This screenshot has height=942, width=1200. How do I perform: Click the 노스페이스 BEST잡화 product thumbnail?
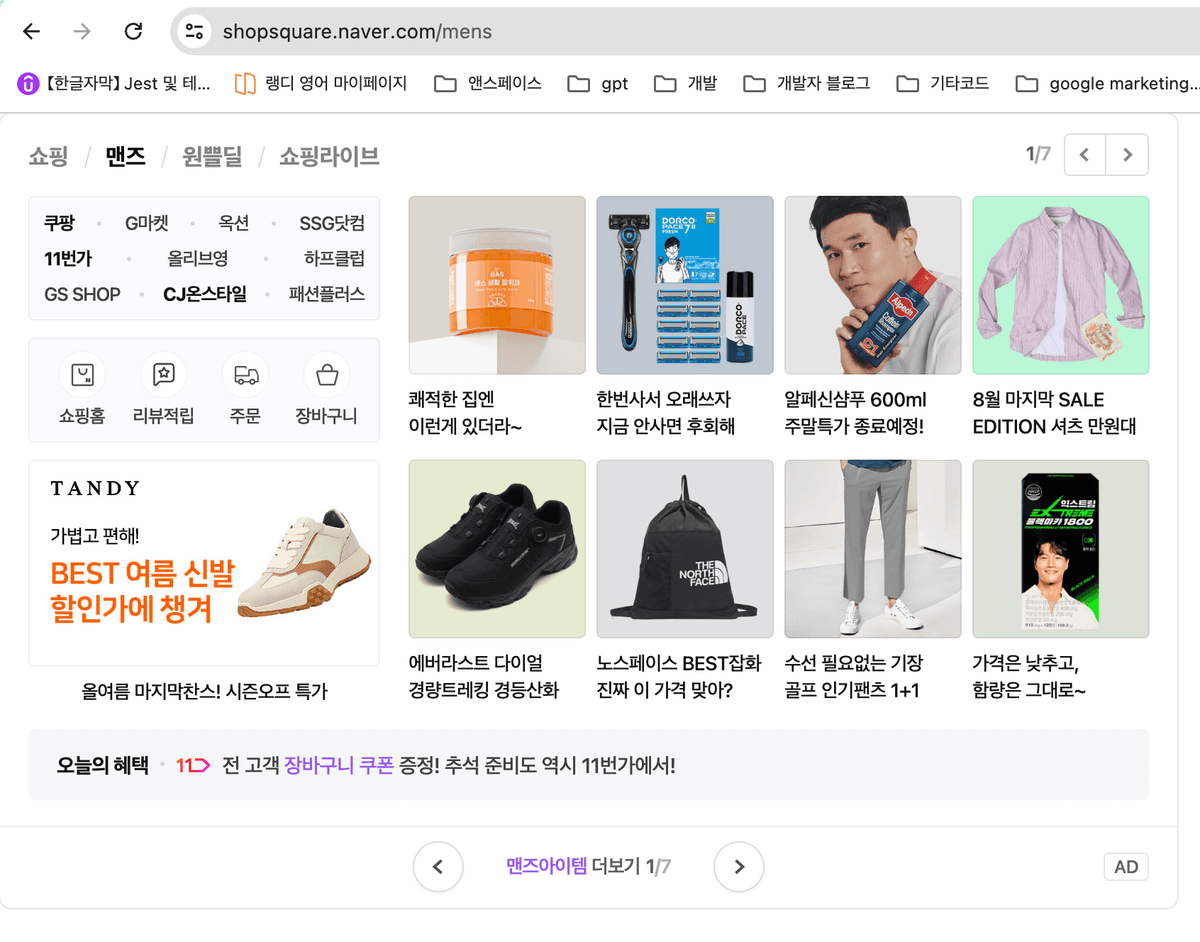click(684, 548)
